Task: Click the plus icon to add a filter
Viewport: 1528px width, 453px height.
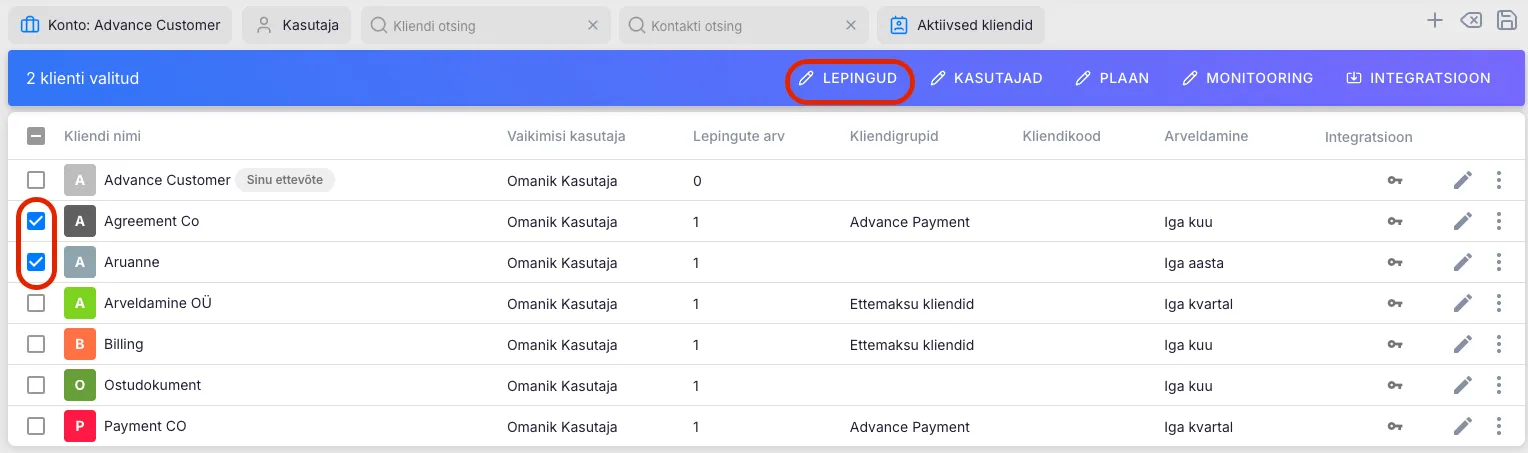Action: coord(1435,21)
